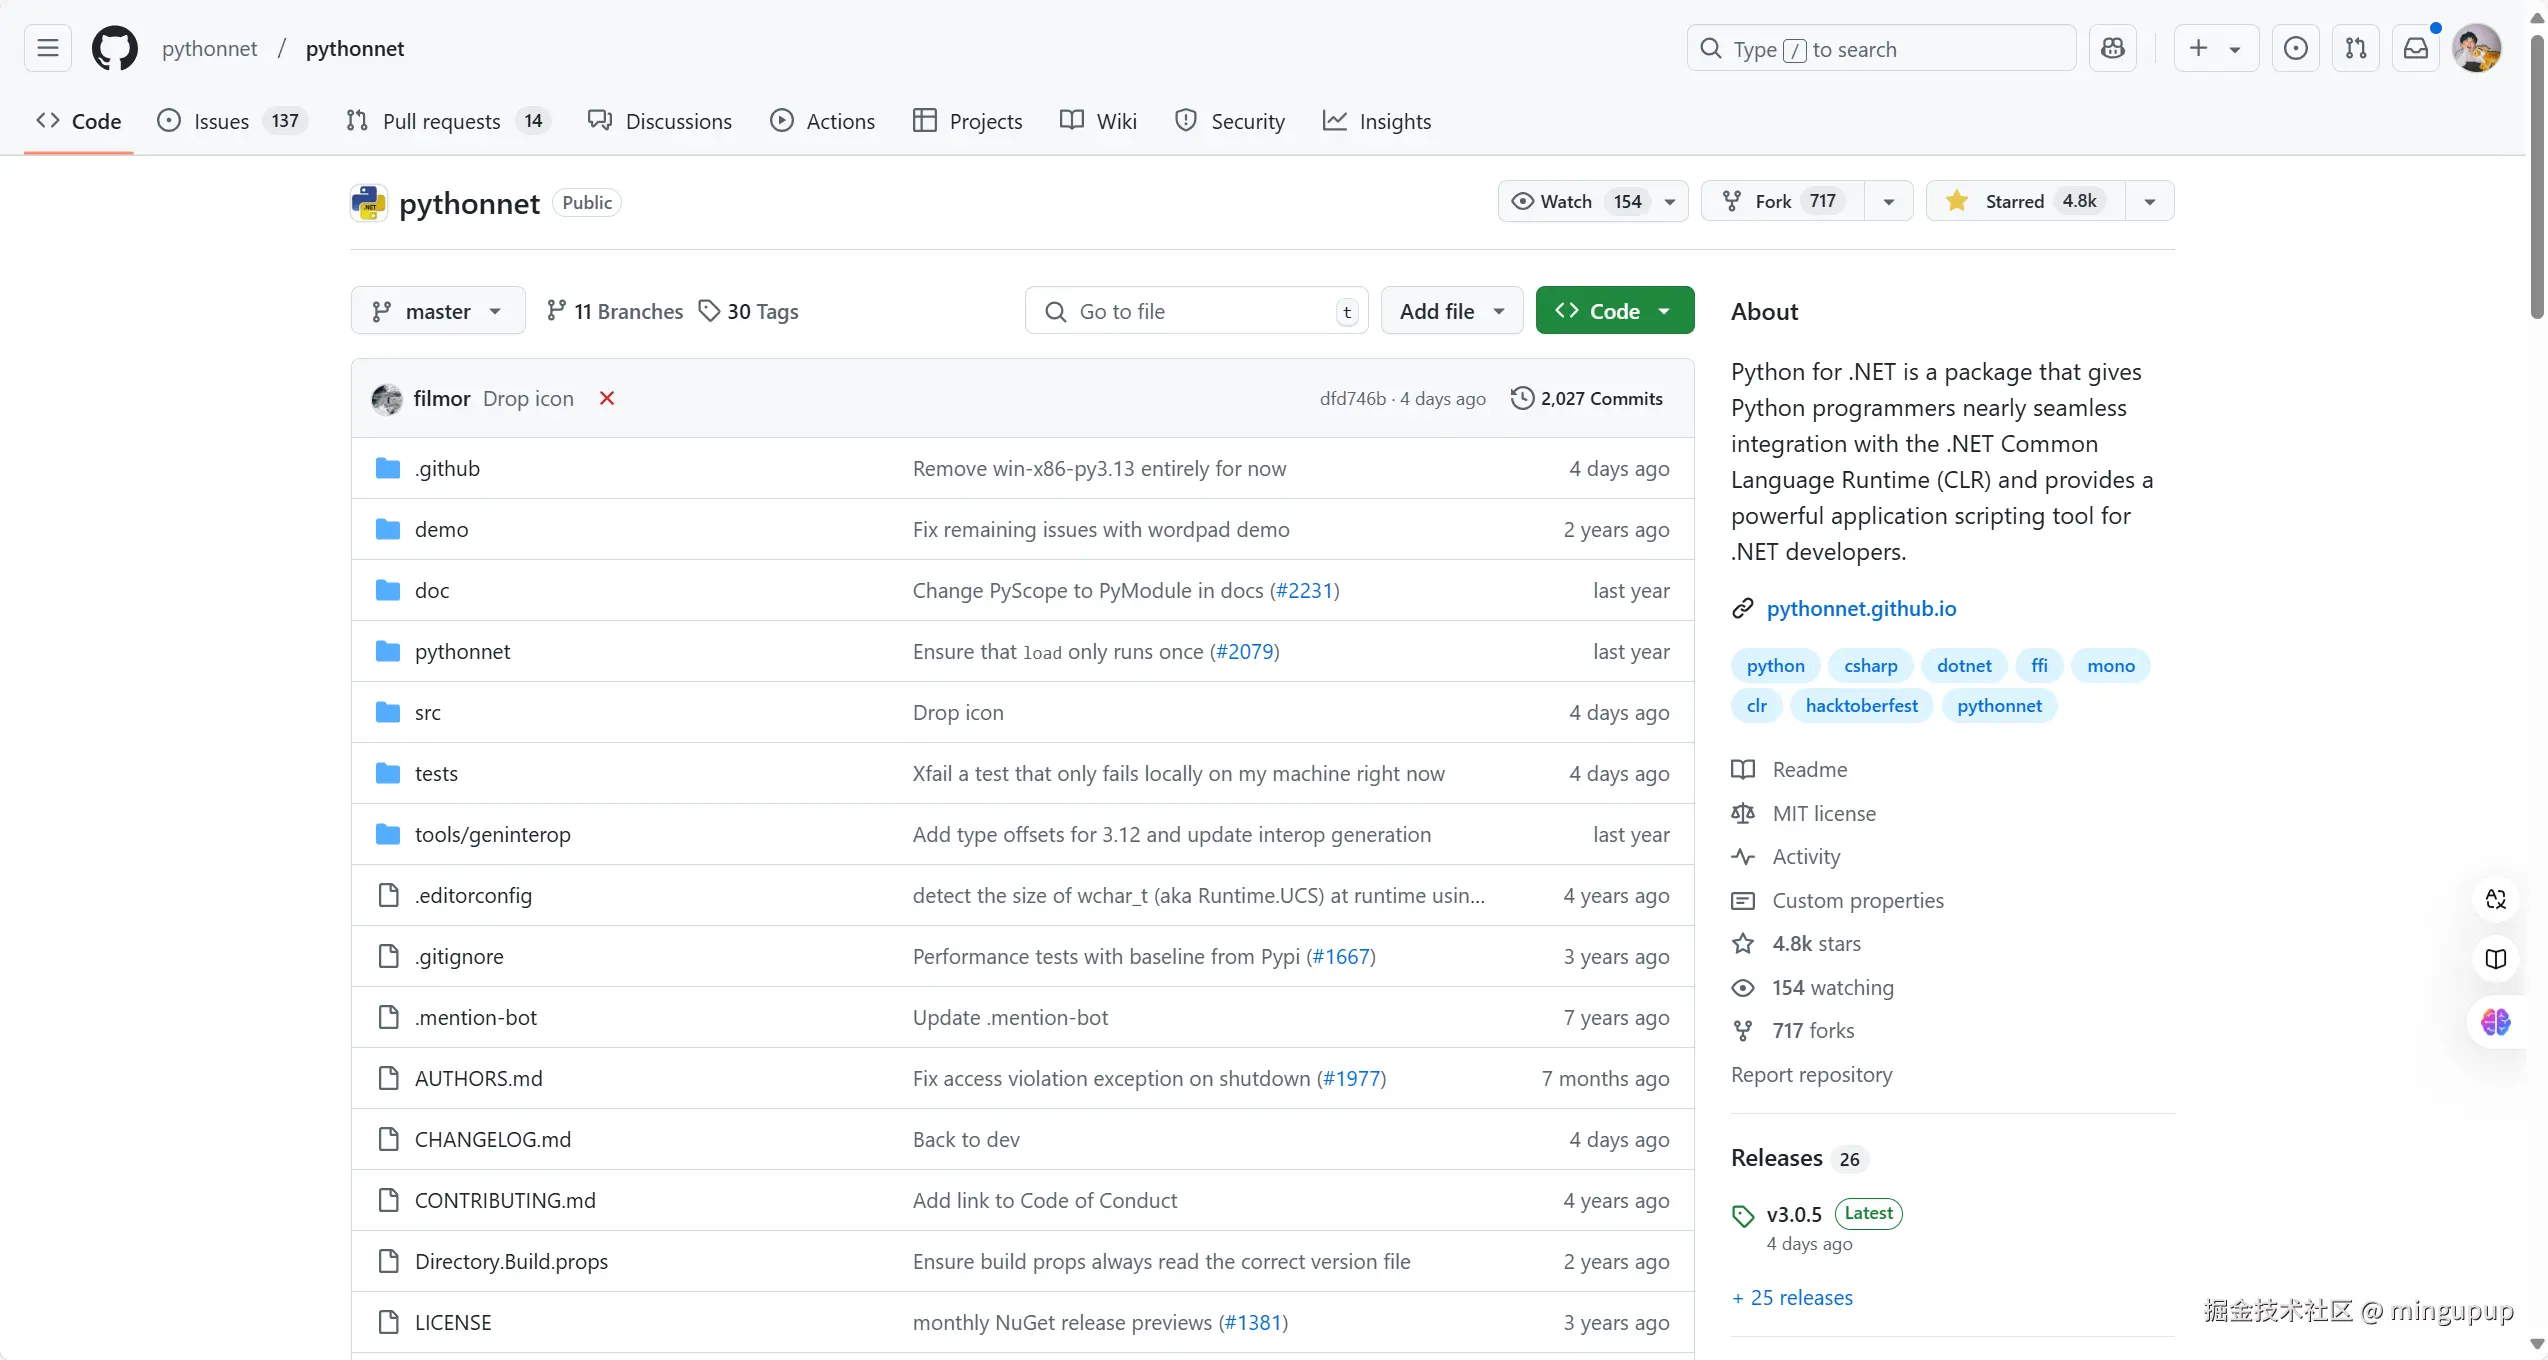Open the issues icon in the header

pos(2295,48)
